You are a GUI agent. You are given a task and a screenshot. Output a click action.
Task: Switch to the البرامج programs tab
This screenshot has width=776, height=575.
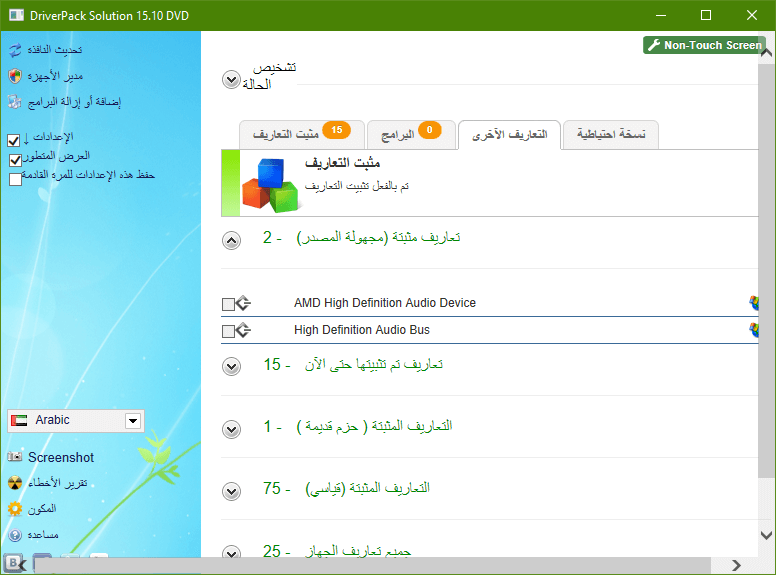coord(411,135)
